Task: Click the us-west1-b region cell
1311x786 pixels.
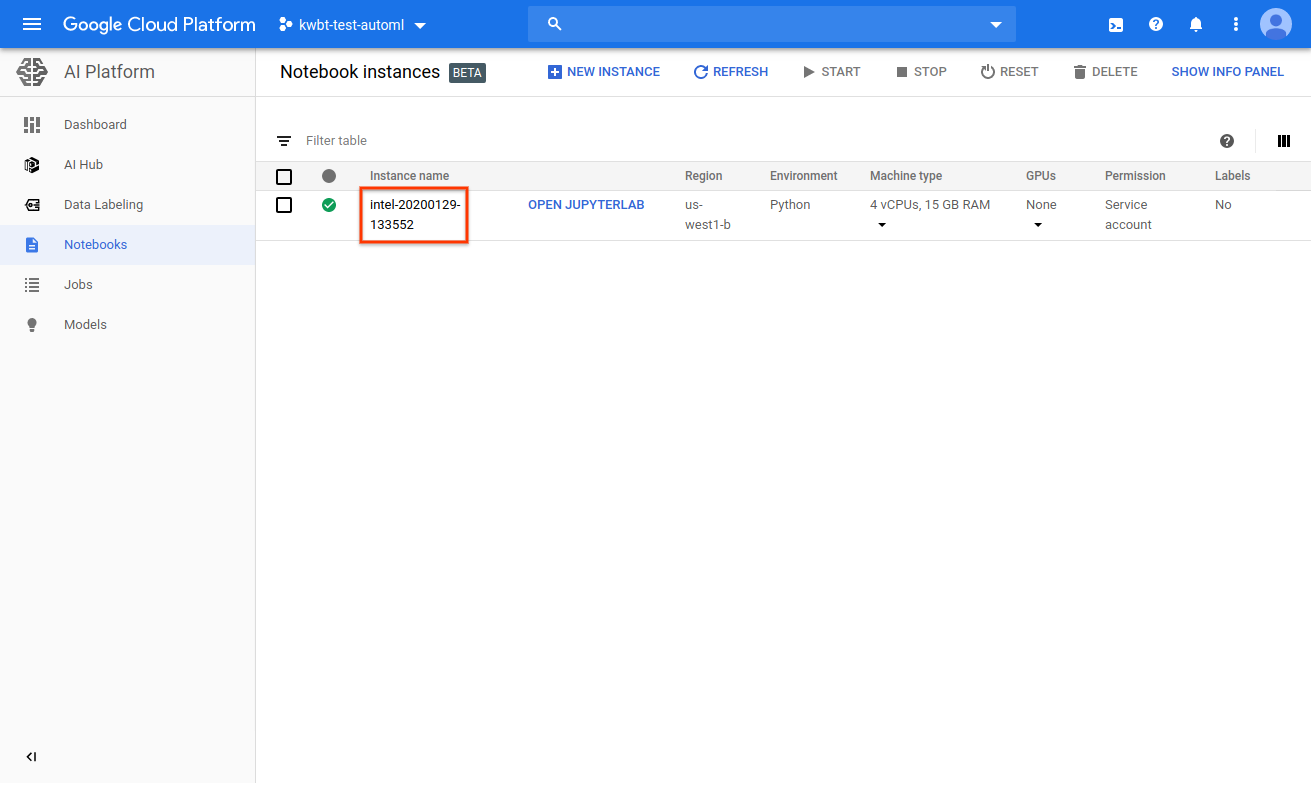Action: tap(708, 215)
